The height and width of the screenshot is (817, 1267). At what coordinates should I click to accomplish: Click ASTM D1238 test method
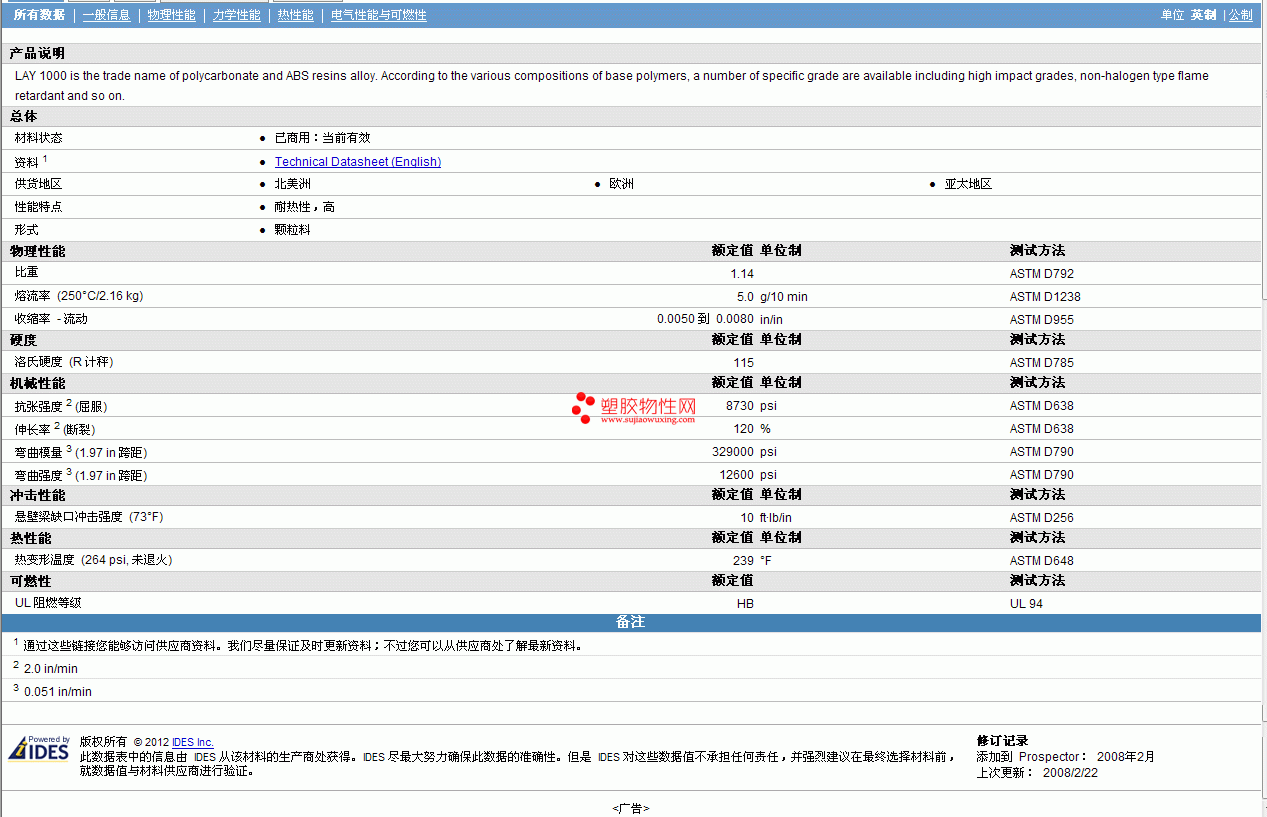1045,297
